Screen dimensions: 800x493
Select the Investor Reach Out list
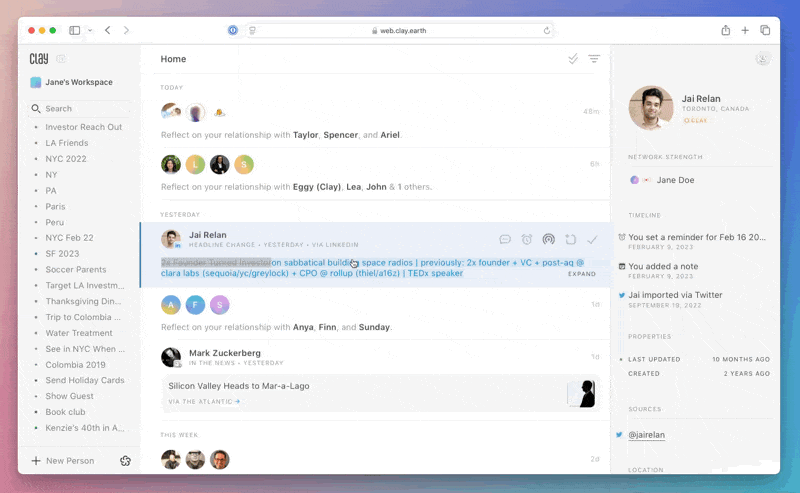[x=84, y=127]
